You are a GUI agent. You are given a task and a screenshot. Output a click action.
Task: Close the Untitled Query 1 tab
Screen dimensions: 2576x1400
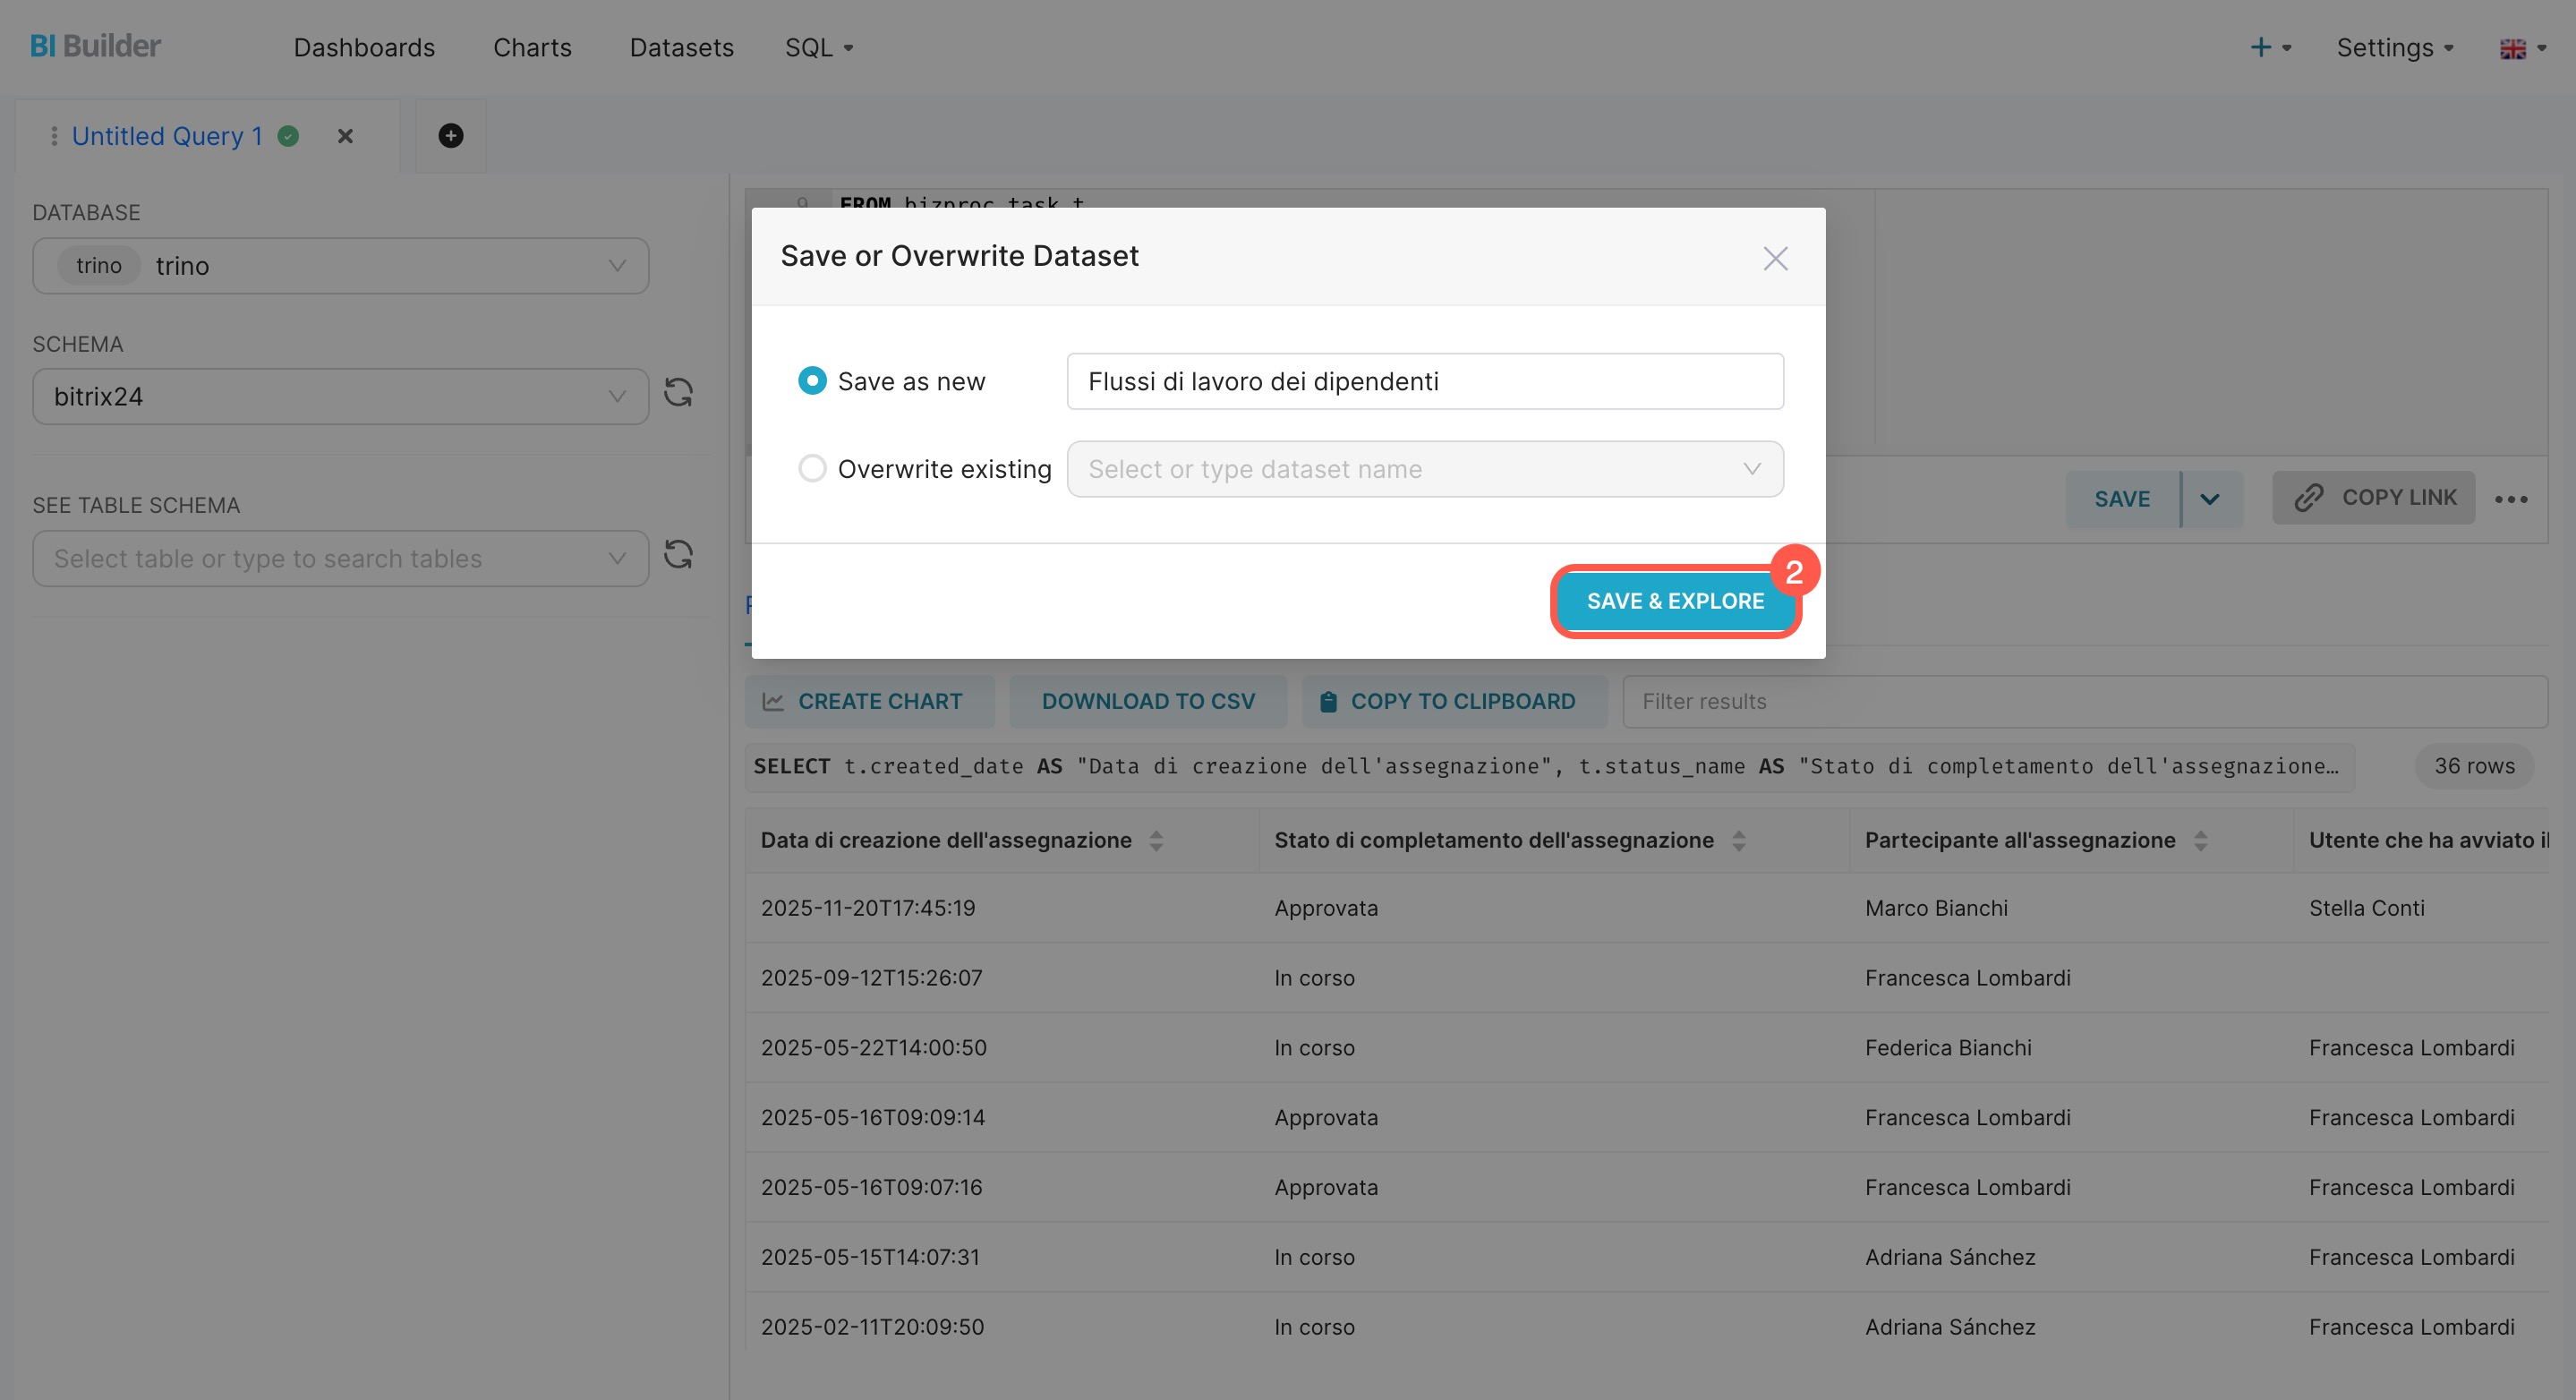pyautogui.click(x=345, y=136)
